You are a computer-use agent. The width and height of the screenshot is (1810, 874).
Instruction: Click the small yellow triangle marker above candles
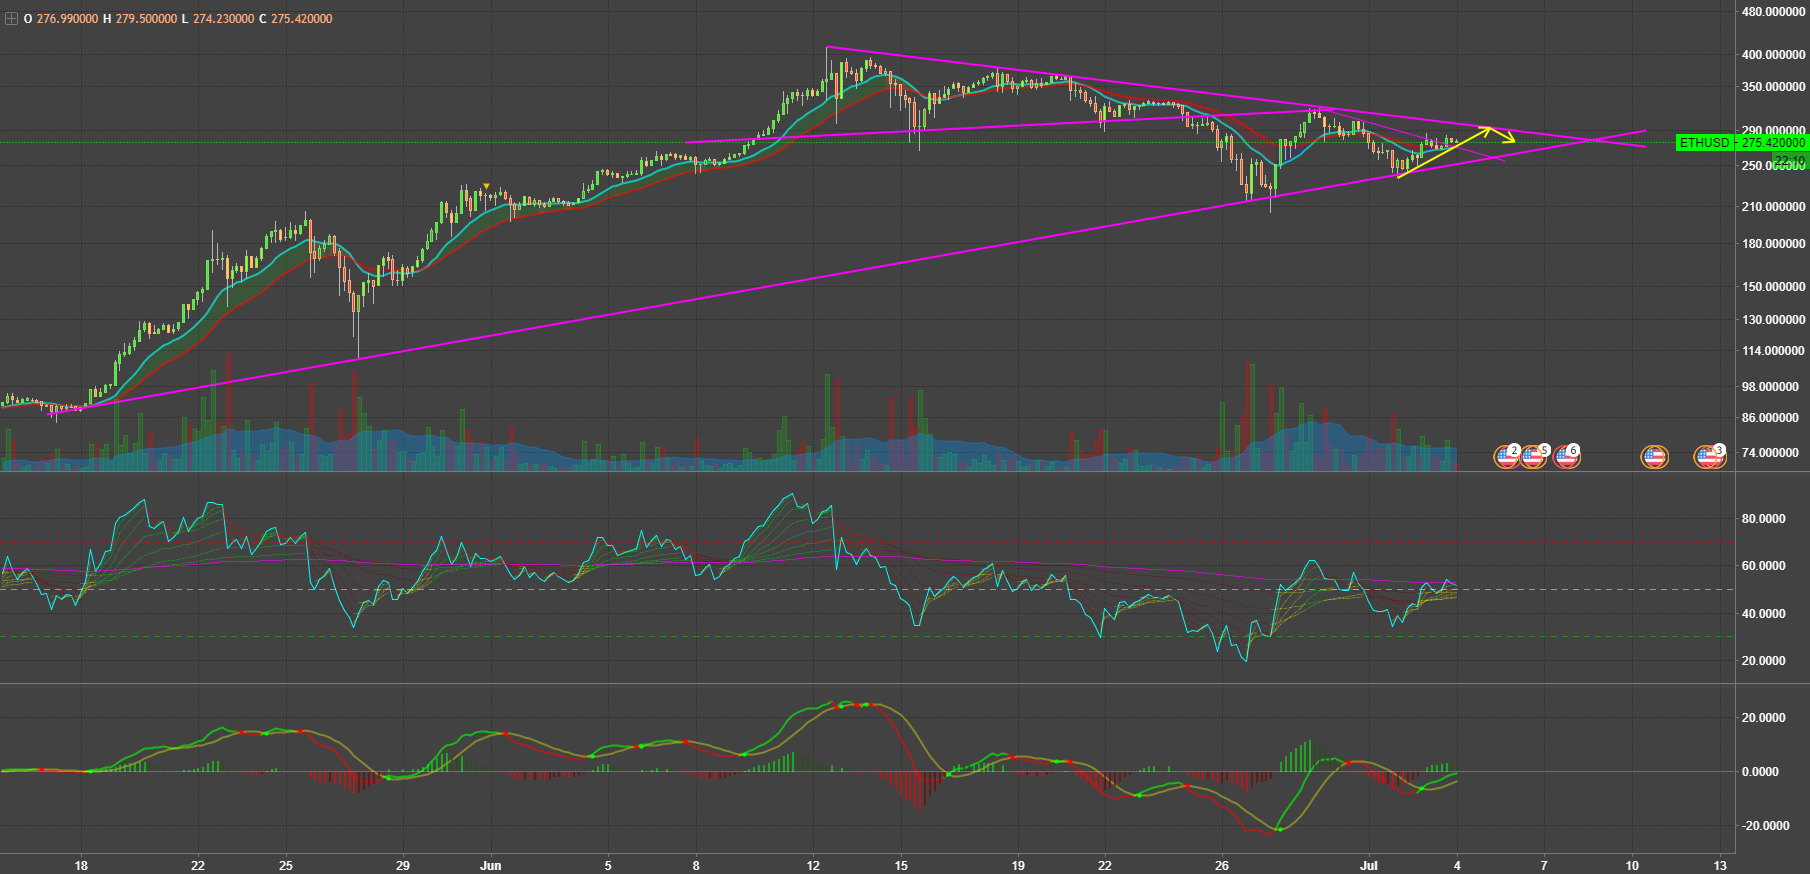click(486, 186)
